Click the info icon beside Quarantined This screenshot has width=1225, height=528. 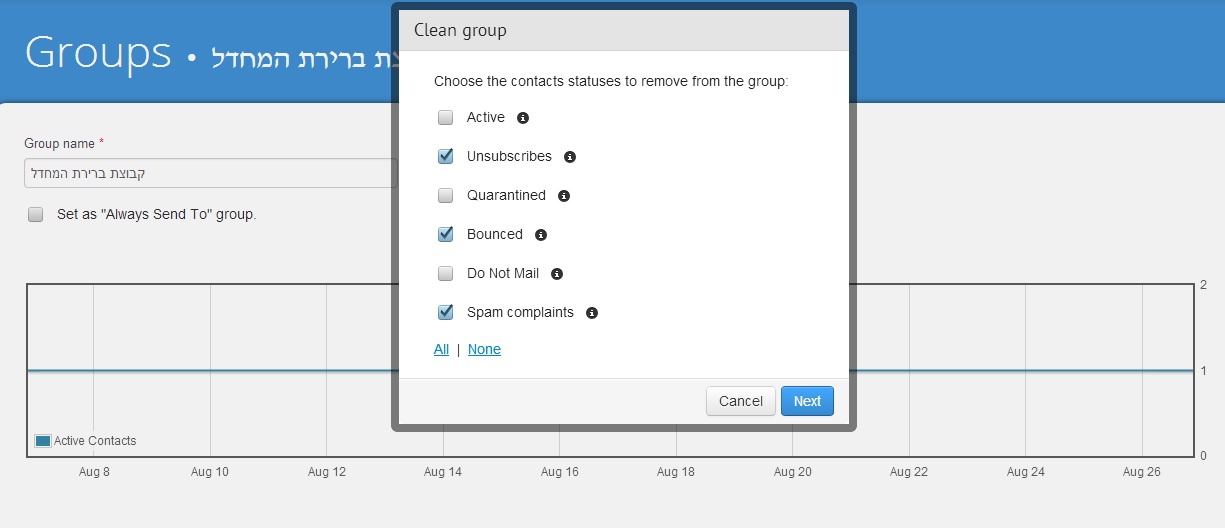564,196
